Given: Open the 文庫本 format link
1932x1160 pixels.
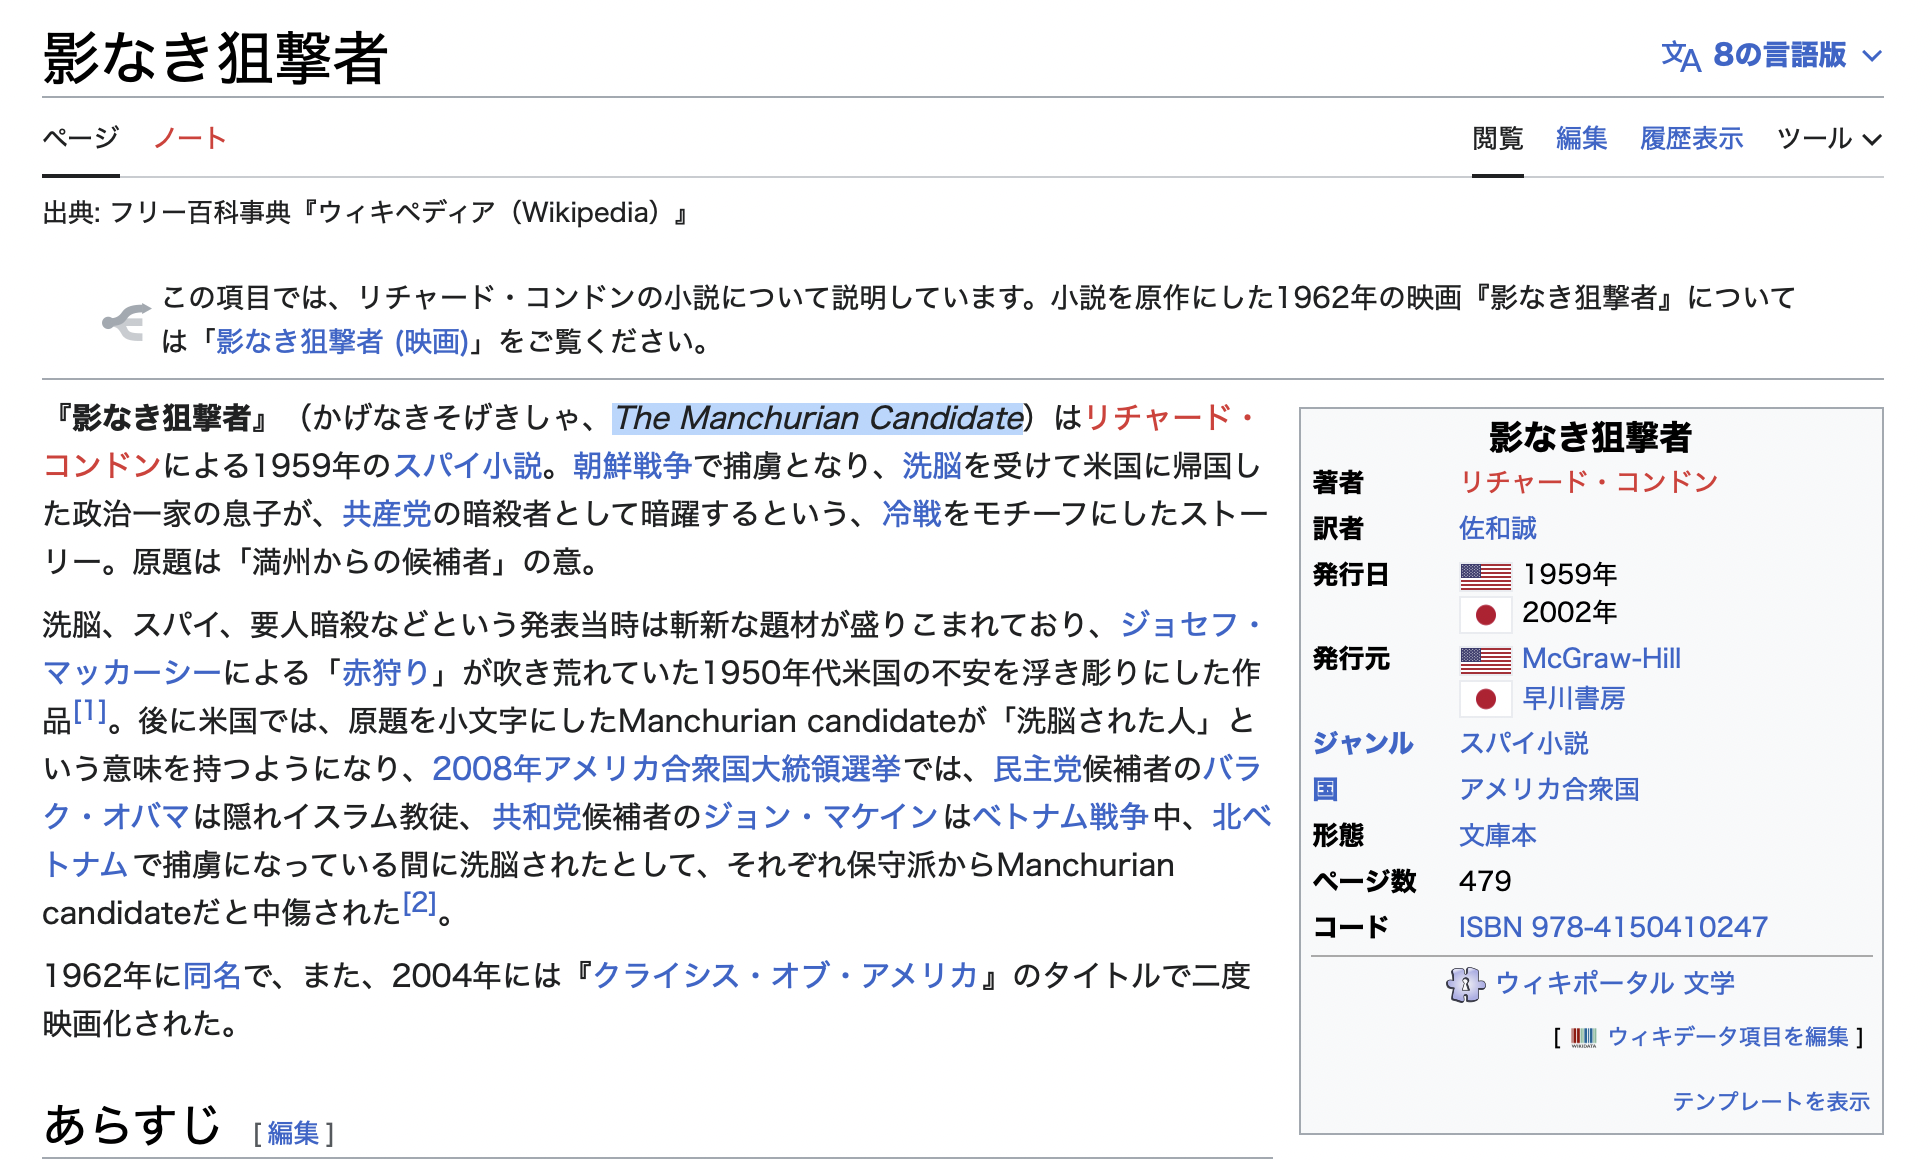Looking at the screenshot, I should click(1497, 835).
